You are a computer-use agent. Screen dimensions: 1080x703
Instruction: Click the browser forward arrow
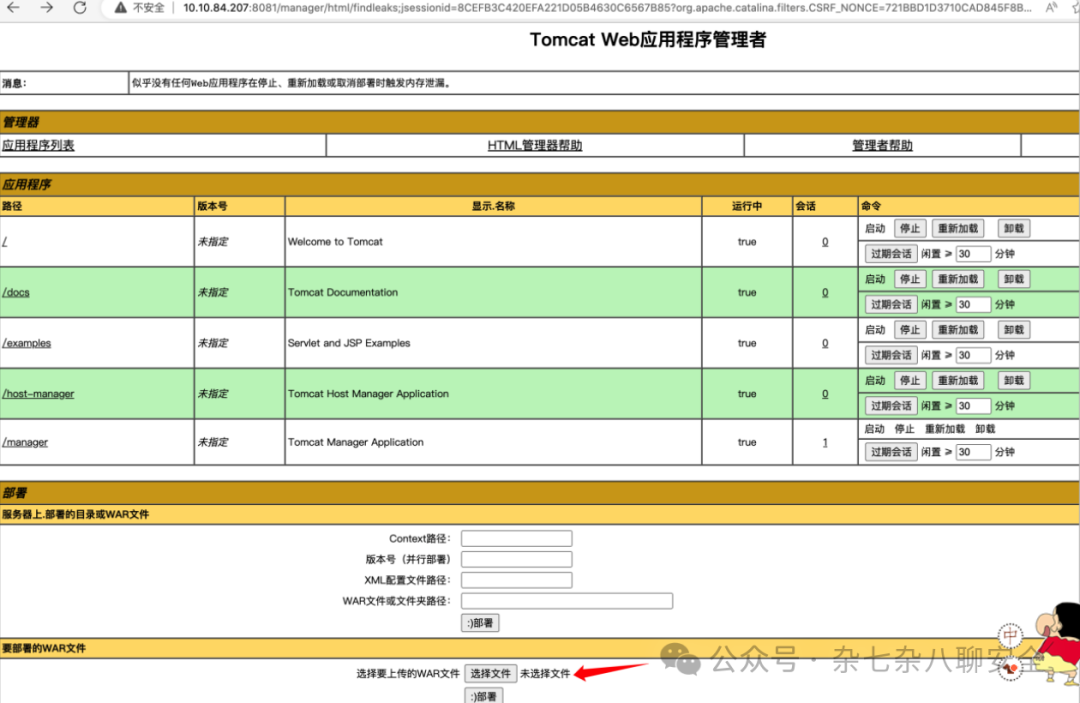tap(46, 8)
